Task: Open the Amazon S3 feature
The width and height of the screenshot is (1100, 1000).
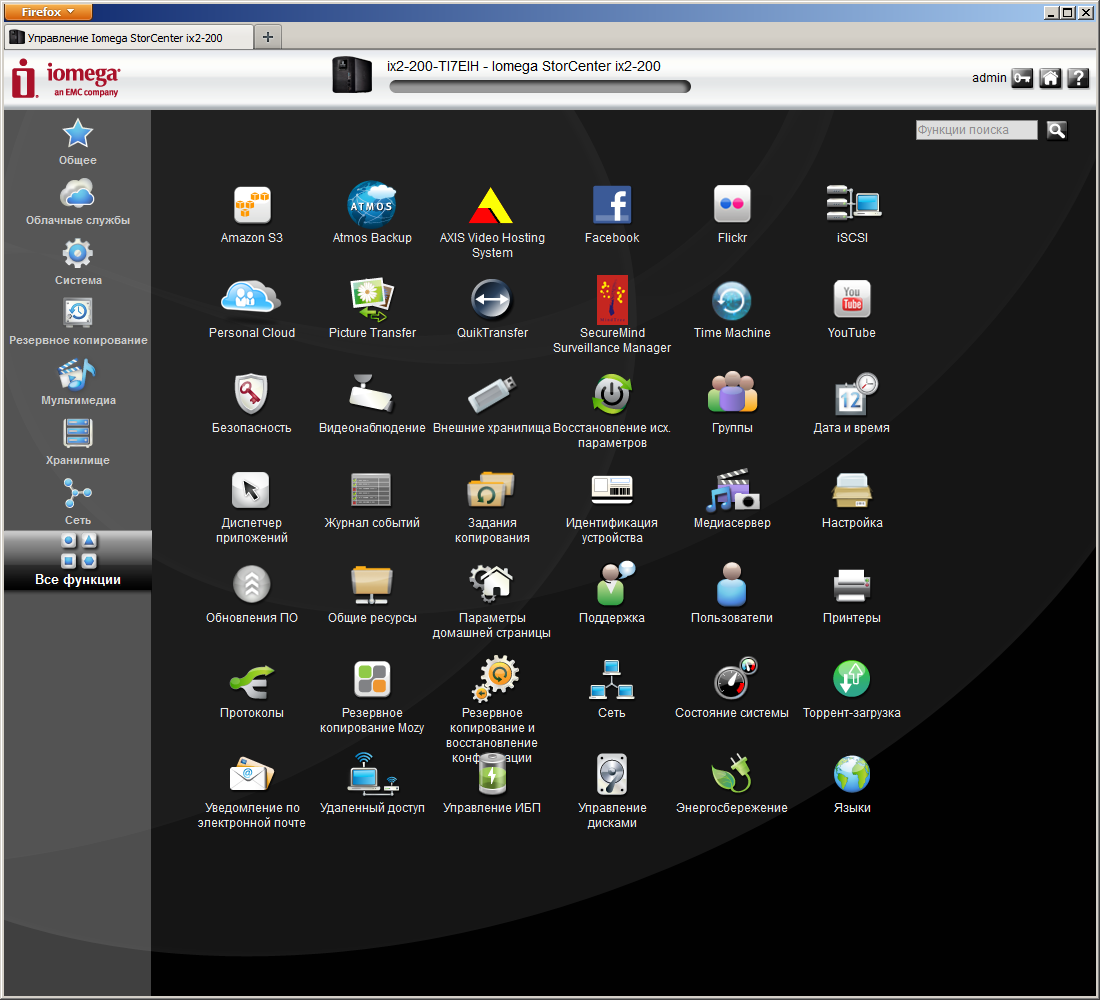Action: pos(252,205)
